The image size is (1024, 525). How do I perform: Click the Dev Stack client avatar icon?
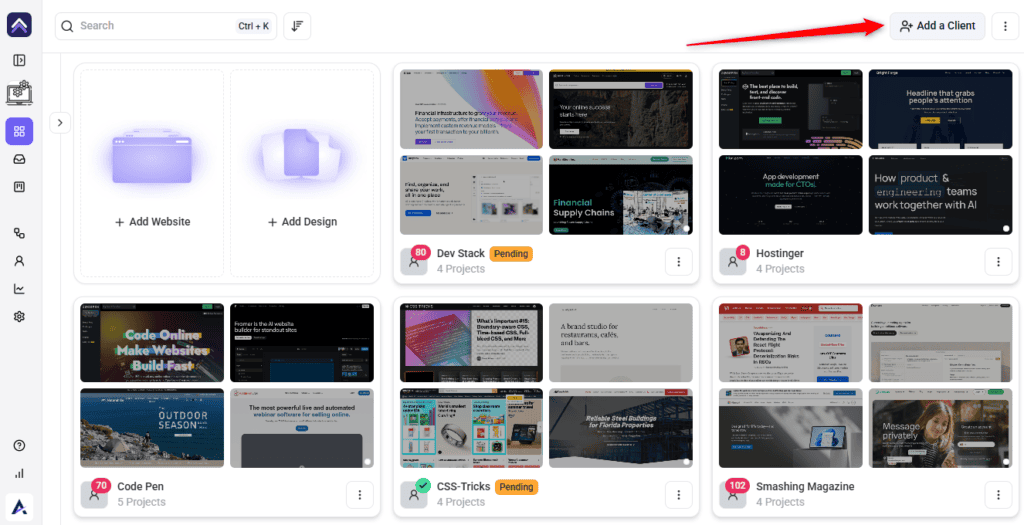tap(413, 262)
